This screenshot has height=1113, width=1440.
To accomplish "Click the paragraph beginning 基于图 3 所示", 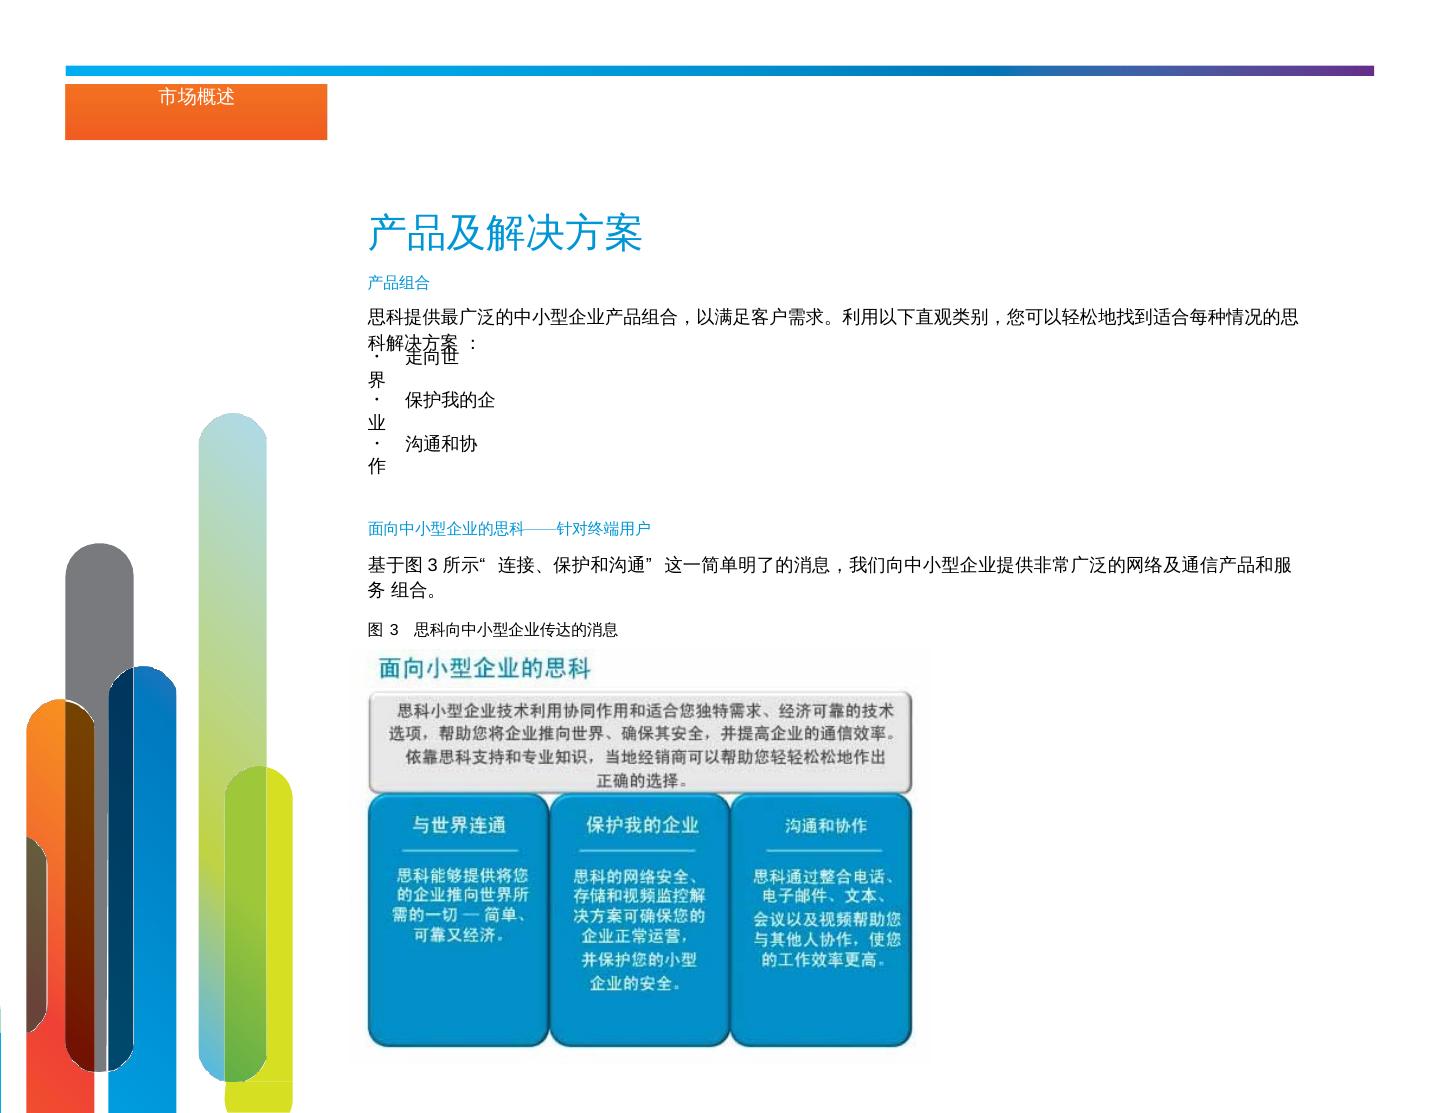I will point(830,577).
